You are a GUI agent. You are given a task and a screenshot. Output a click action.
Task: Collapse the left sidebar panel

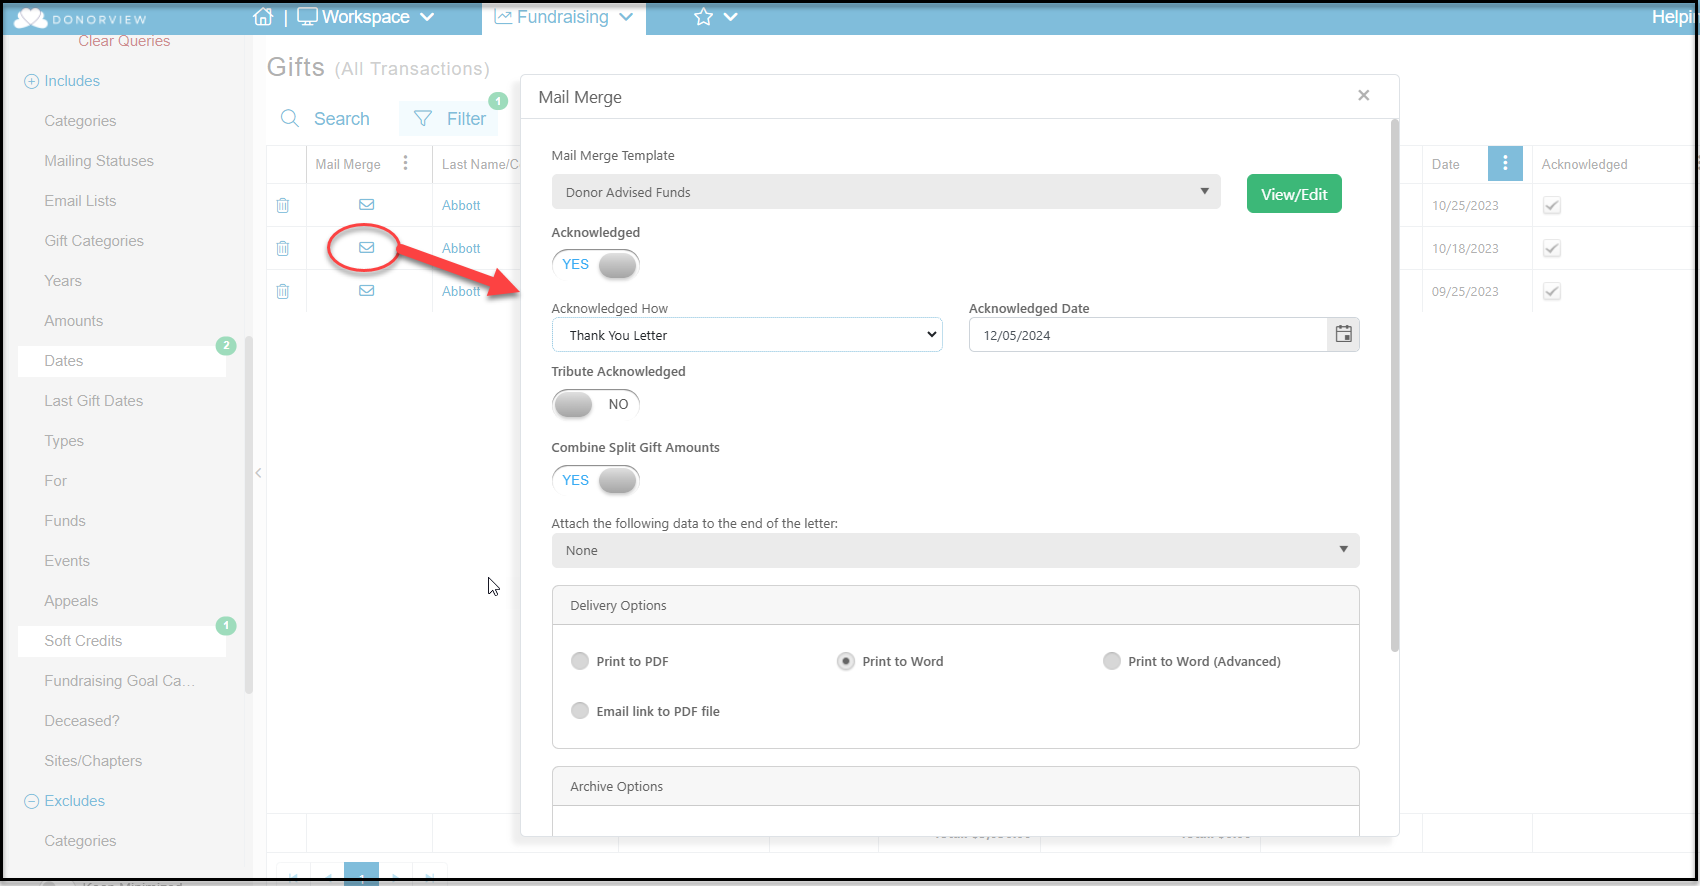coord(258,473)
